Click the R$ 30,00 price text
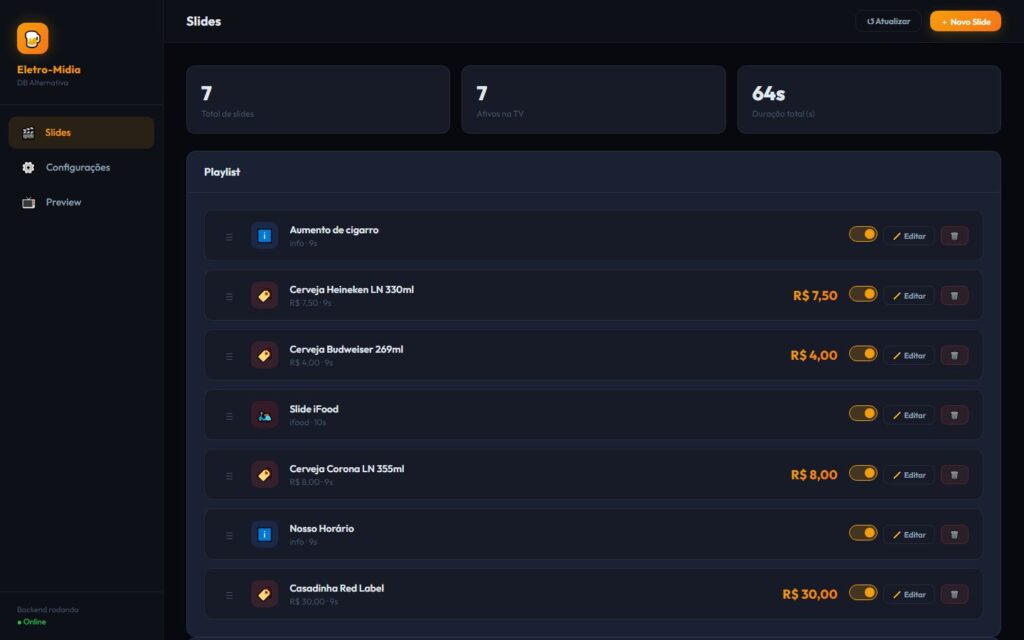Viewport: 1024px width, 640px height. 810,594
